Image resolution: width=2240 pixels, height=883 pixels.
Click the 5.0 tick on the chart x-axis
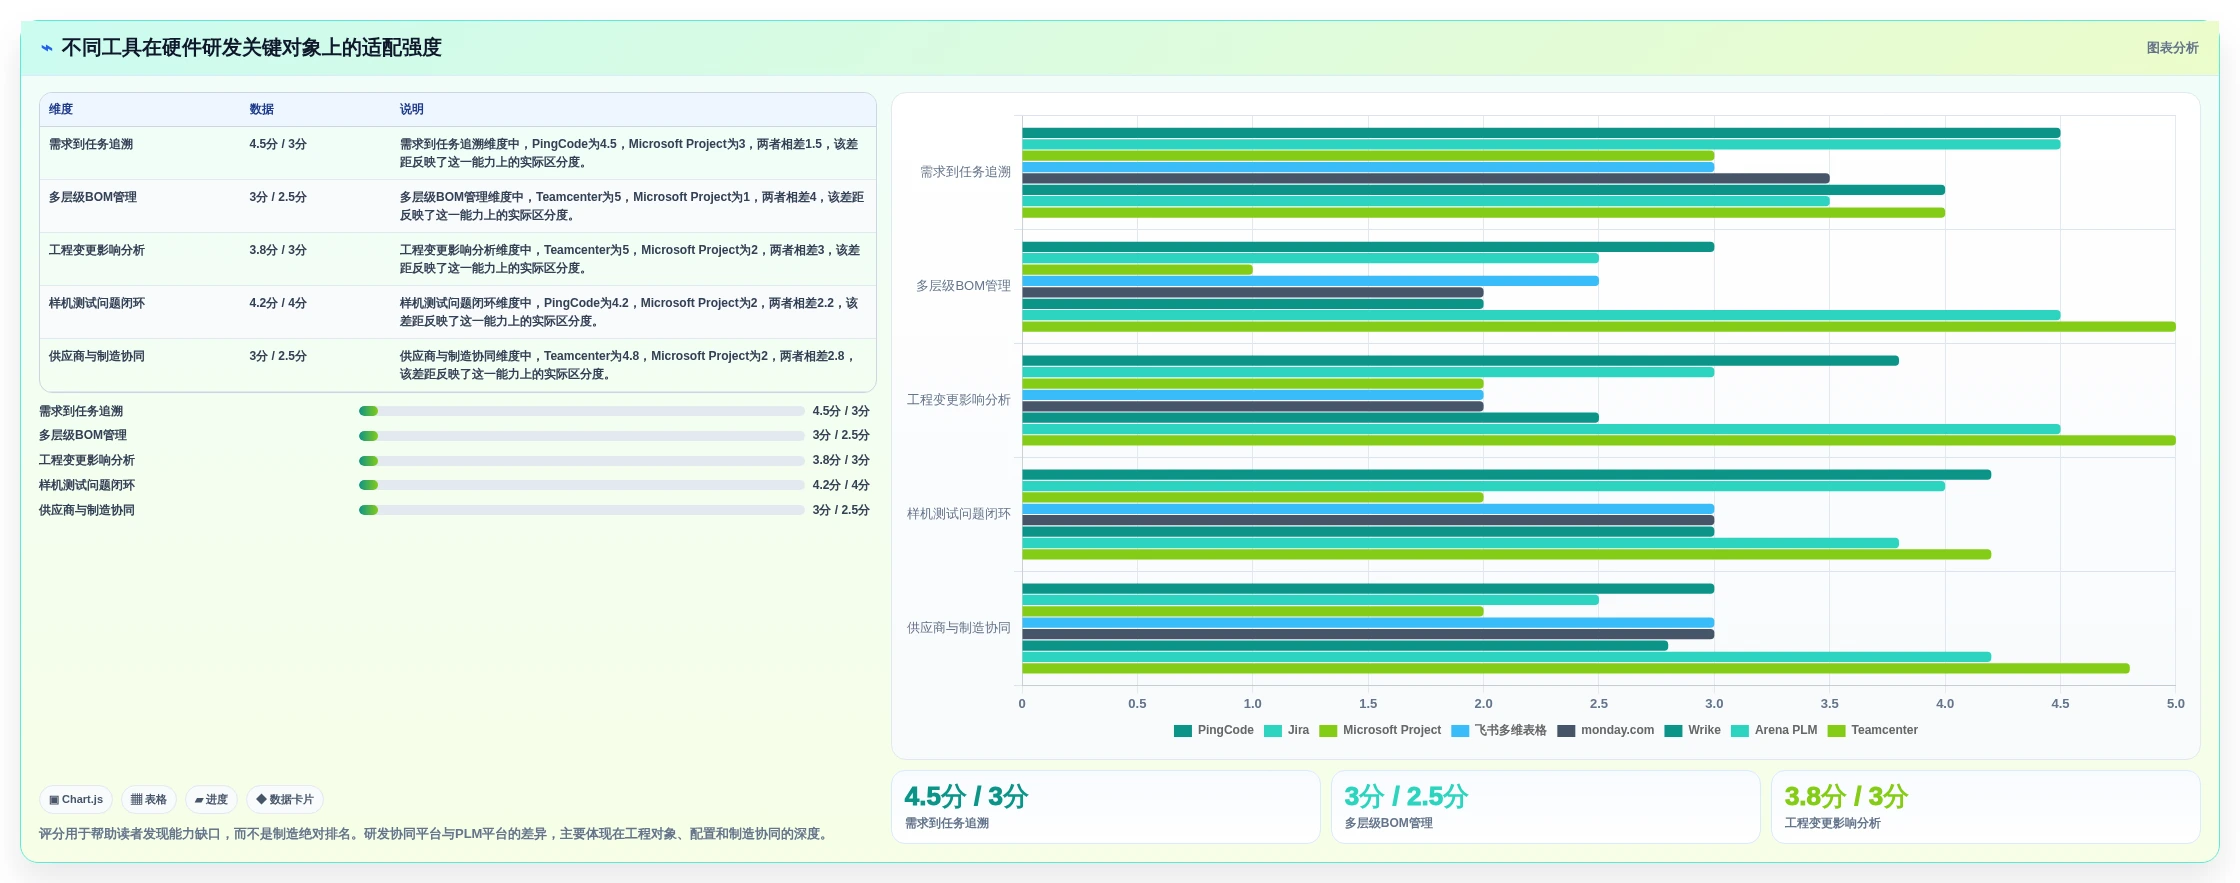[x=2175, y=704]
